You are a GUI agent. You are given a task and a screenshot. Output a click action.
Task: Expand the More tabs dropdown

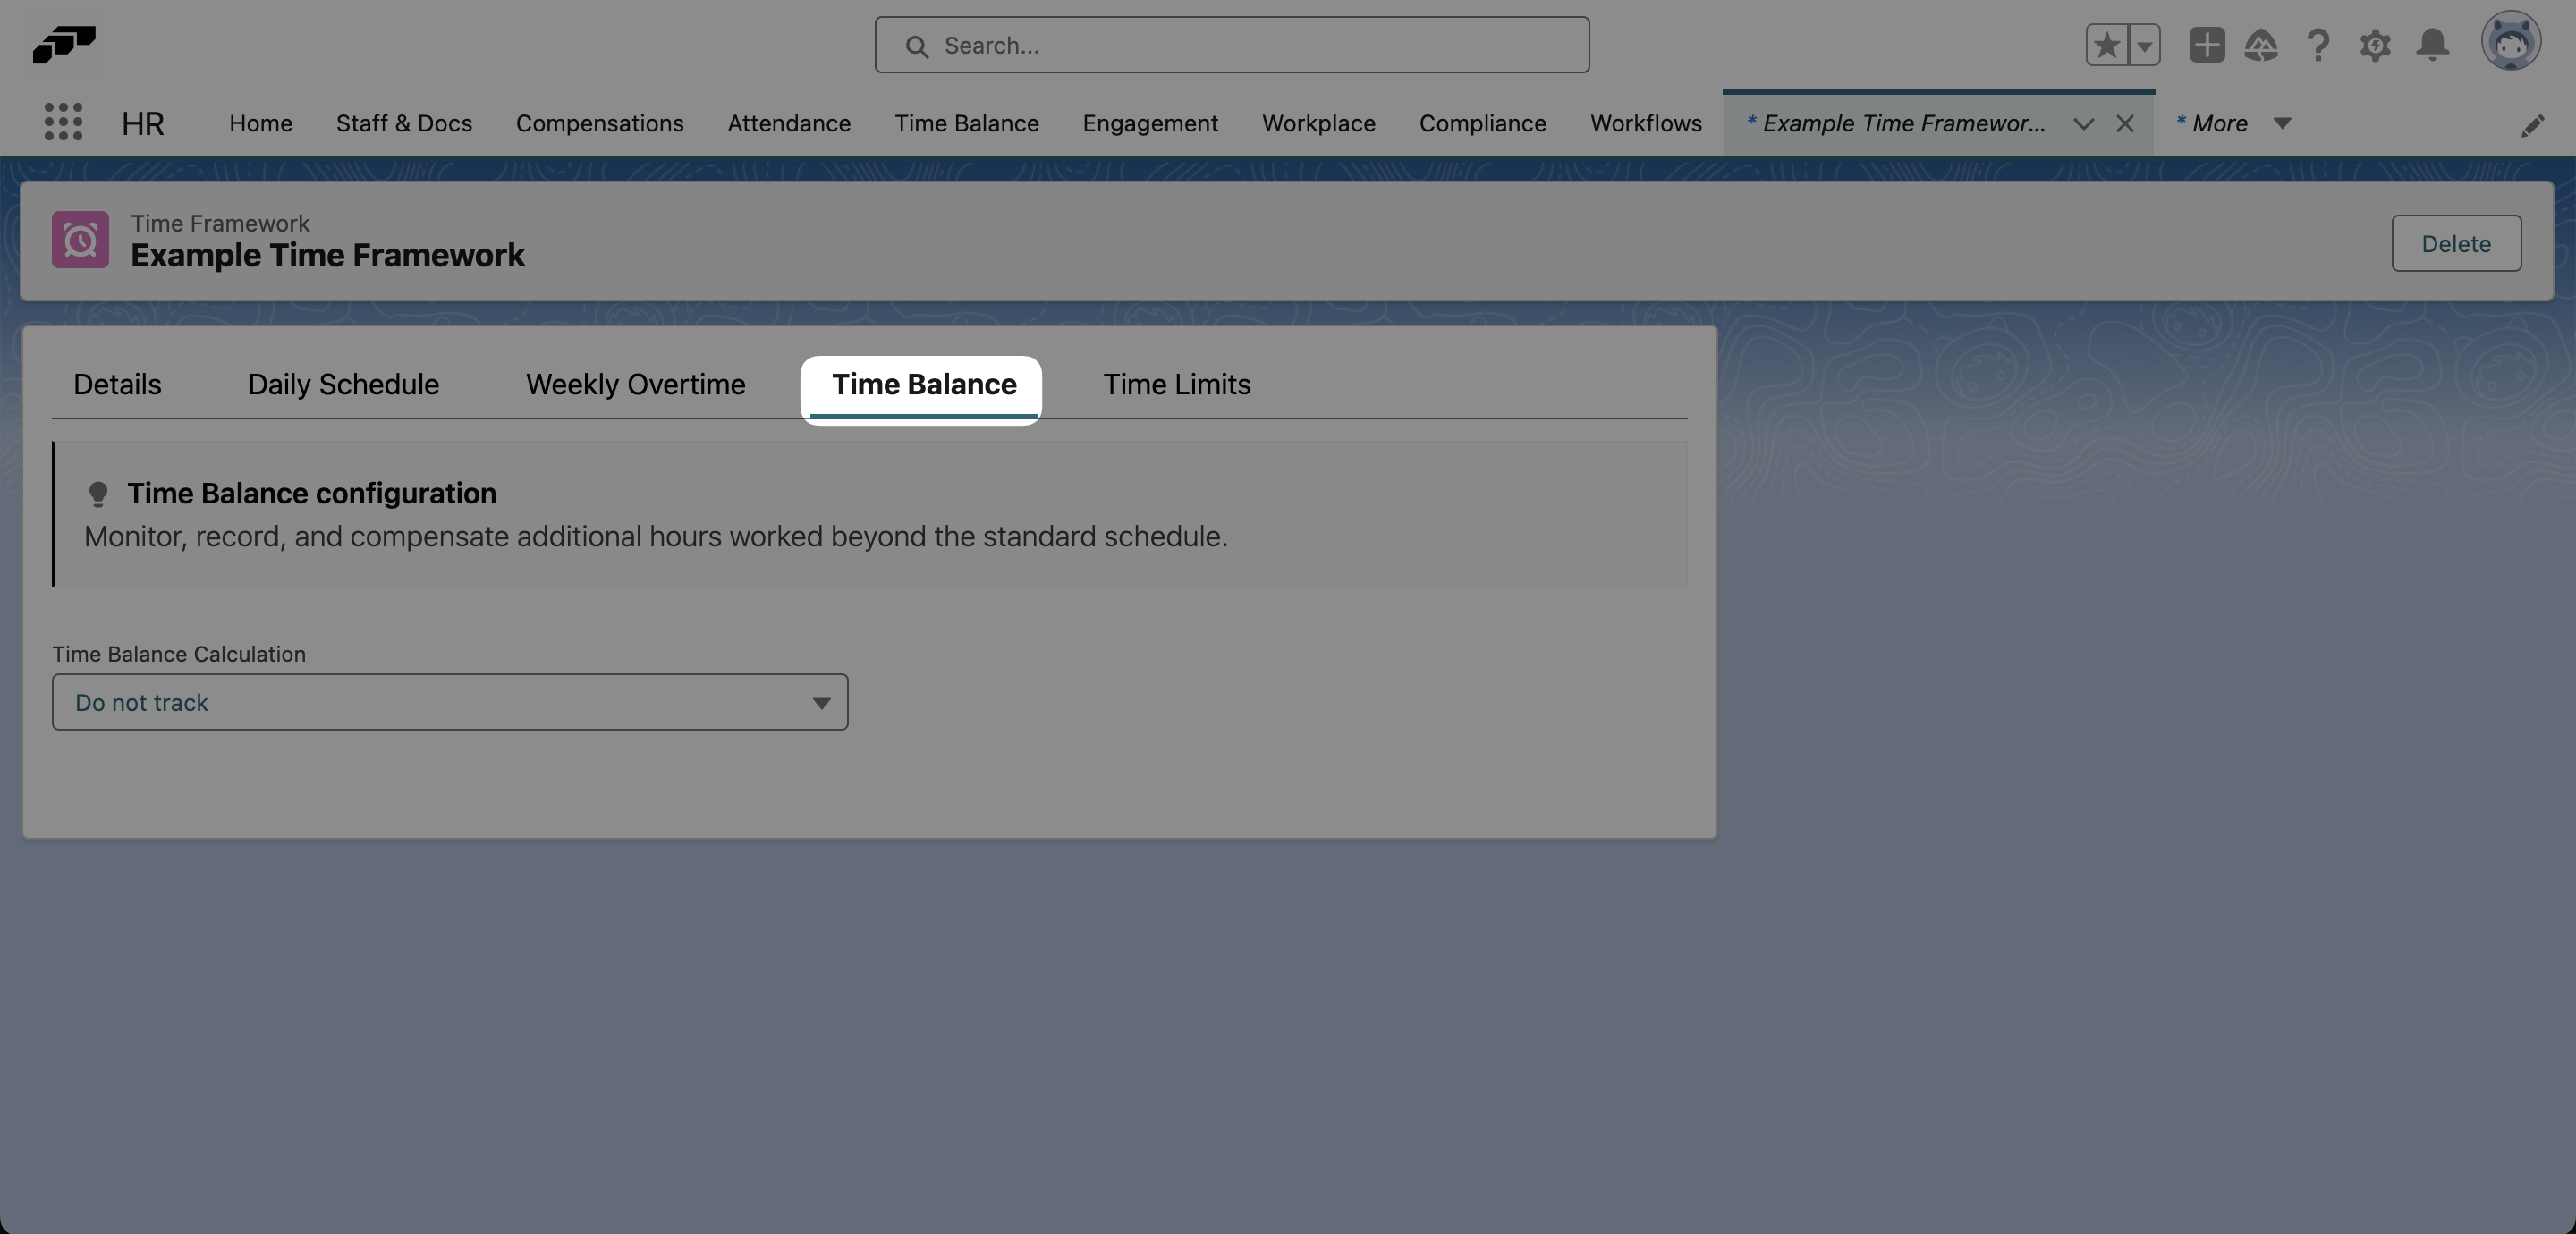click(2281, 124)
